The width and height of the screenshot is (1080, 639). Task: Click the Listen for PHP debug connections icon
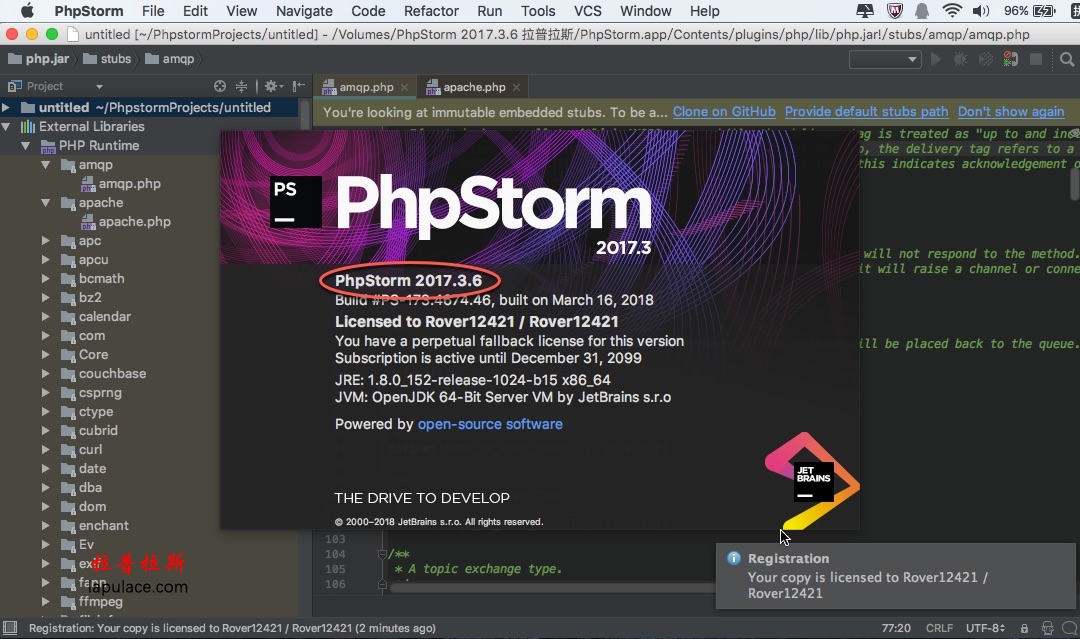(1010, 59)
